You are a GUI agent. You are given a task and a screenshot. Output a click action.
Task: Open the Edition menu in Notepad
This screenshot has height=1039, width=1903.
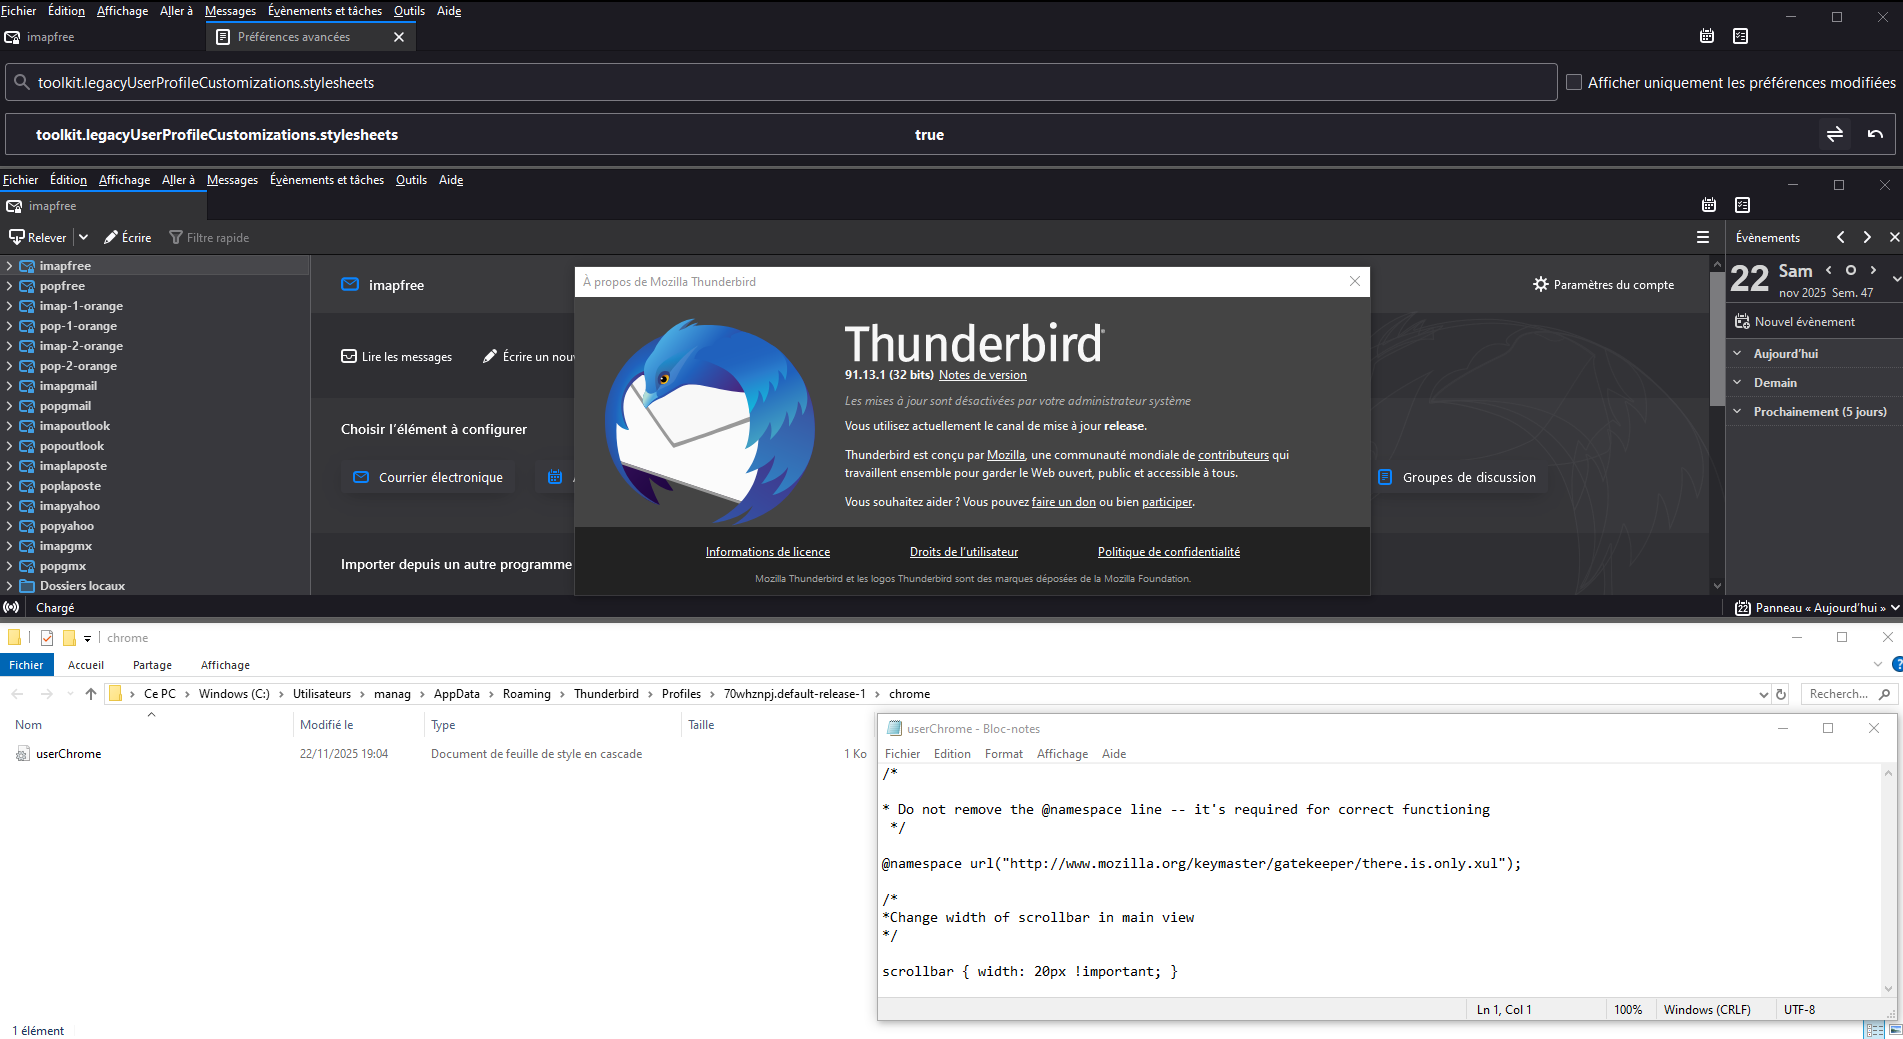952,754
